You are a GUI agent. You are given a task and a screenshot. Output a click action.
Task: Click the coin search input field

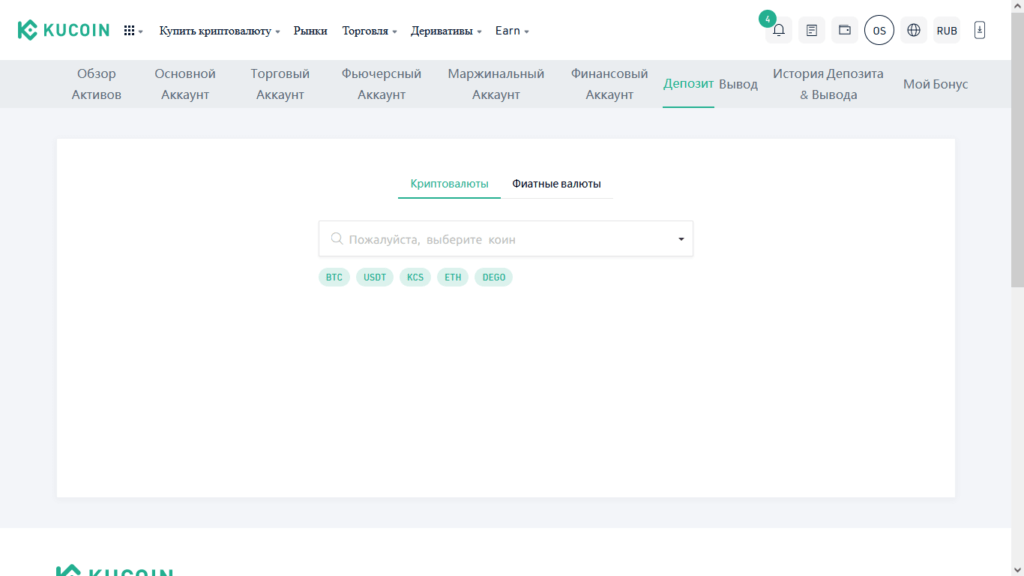click(500, 239)
